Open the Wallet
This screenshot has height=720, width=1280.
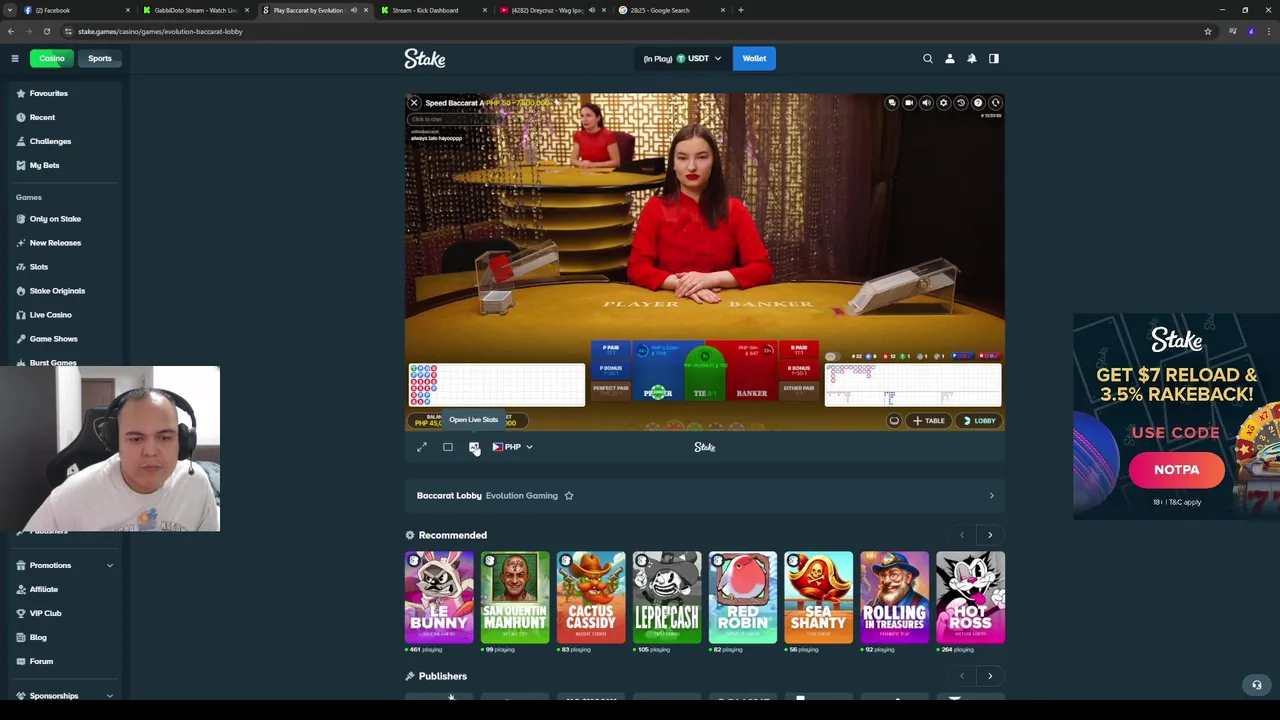pyautogui.click(x=754, y=58)
